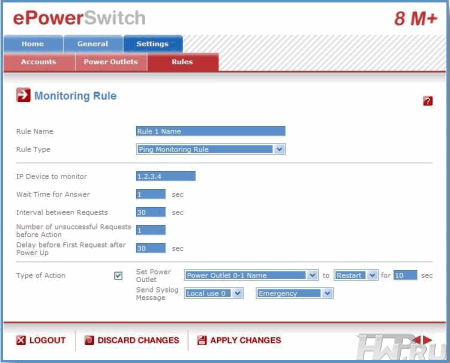
Task: Open the Rule Type dropdown
Action: click(x=211, y=149)
